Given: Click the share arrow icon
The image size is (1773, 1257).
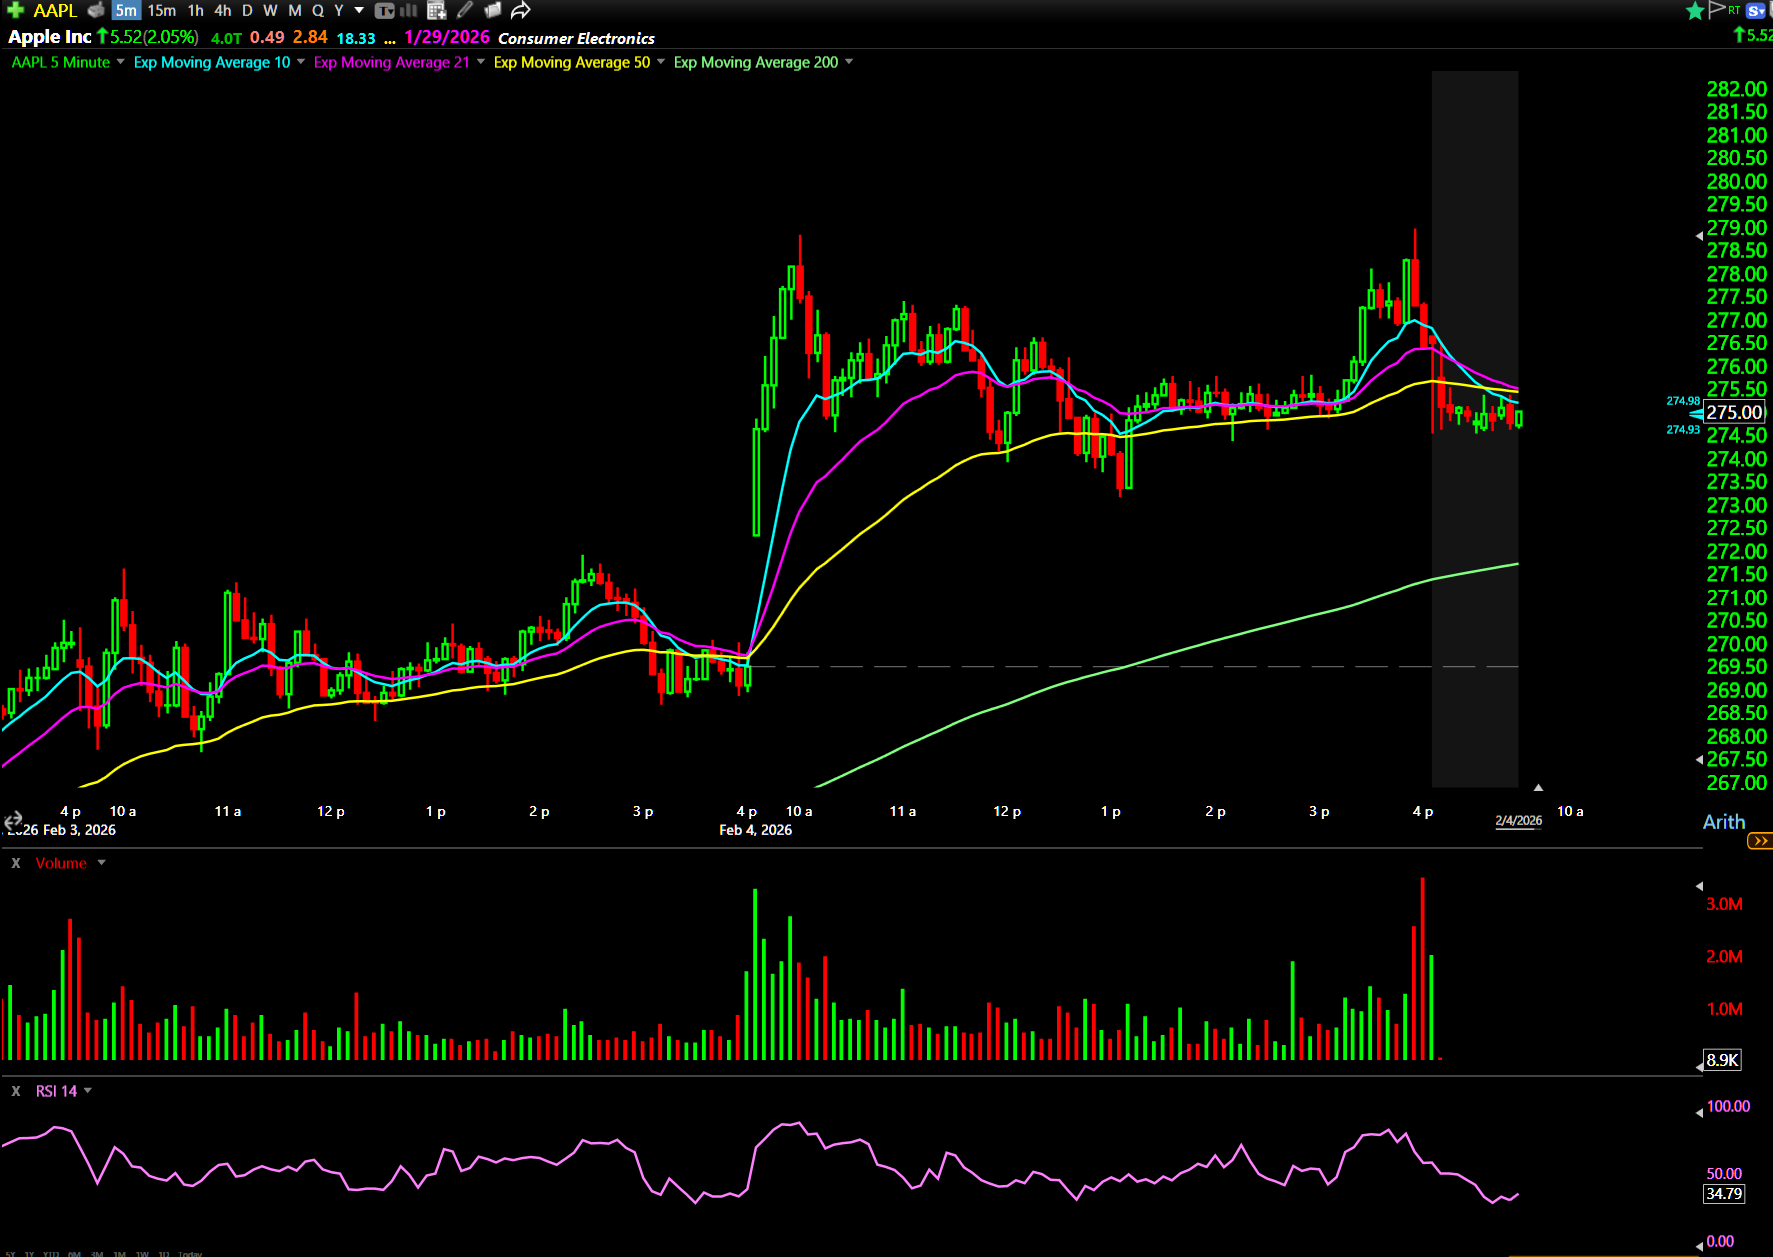Looking at the screenshot, I should (x=520, y=10).
